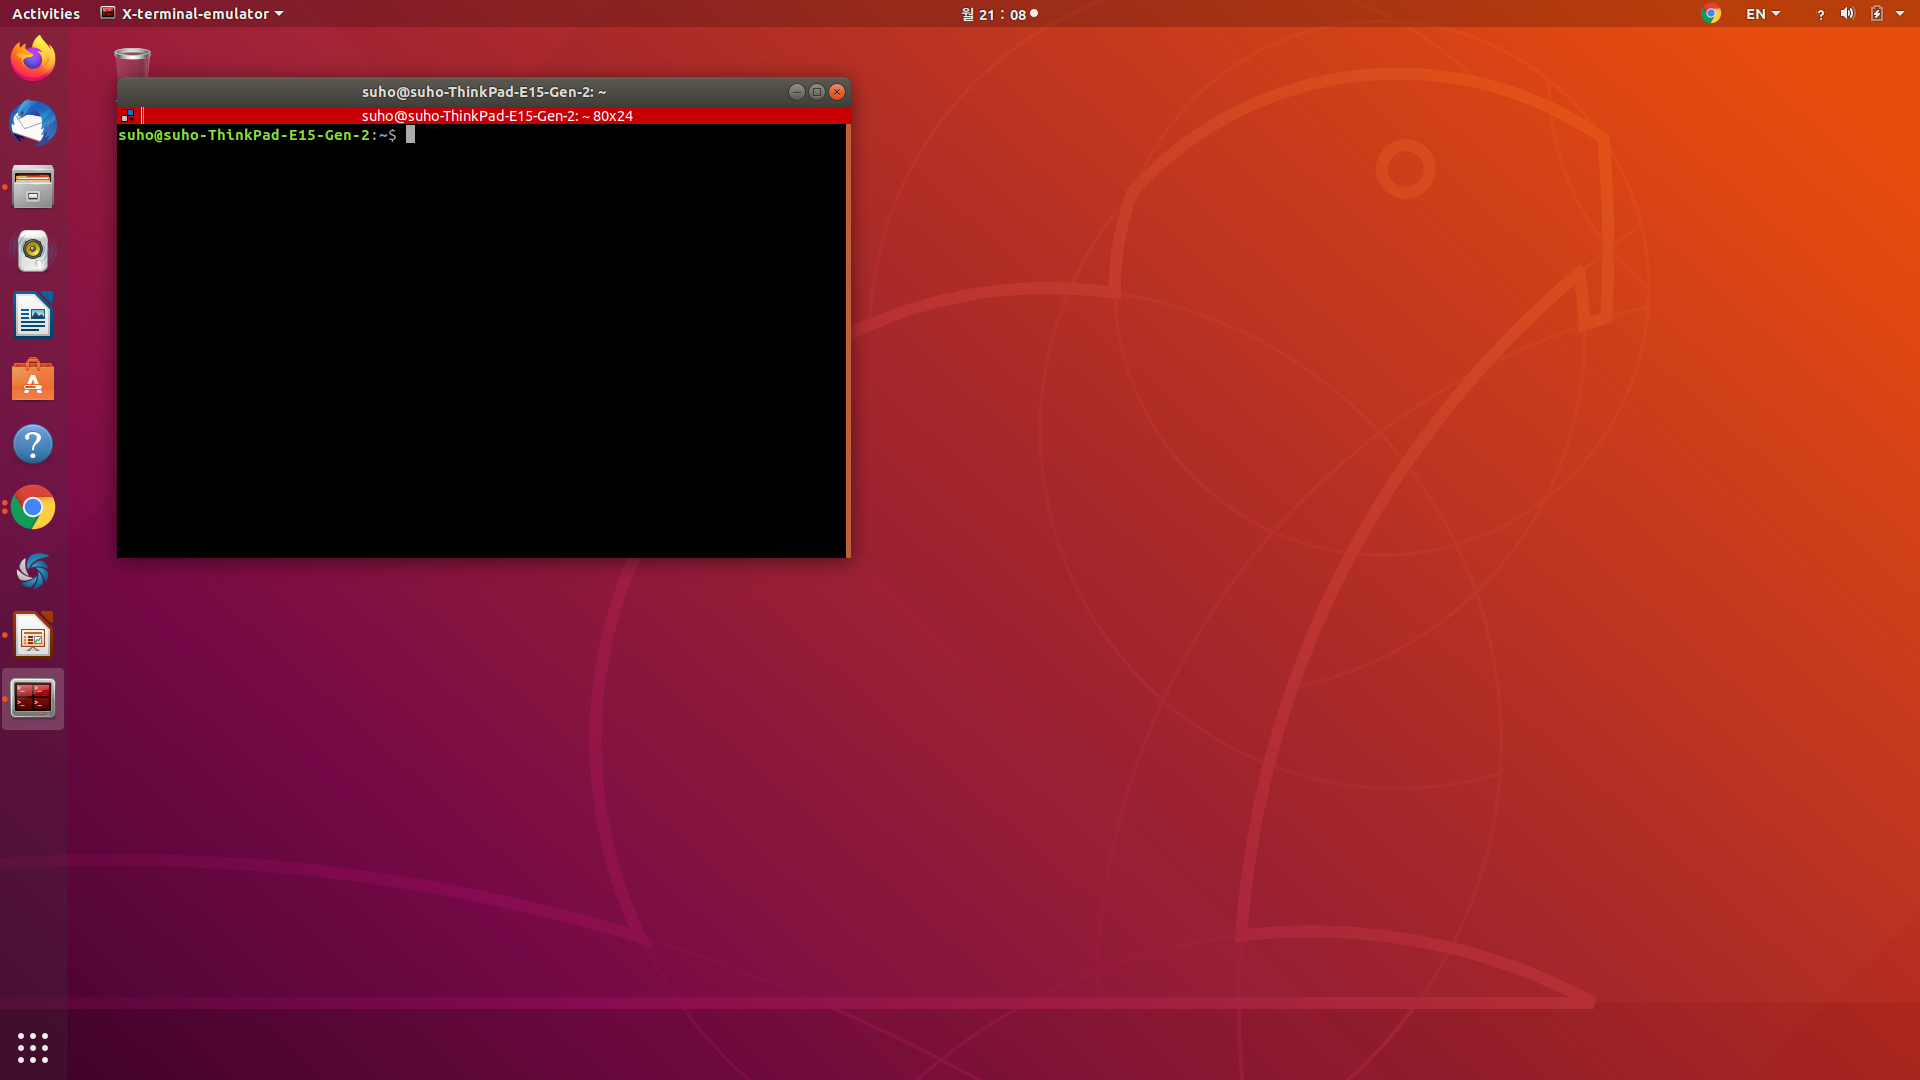1920x1080 pixels.
Task: Click the volume icon in top bar
Action: coord(1847,14)
